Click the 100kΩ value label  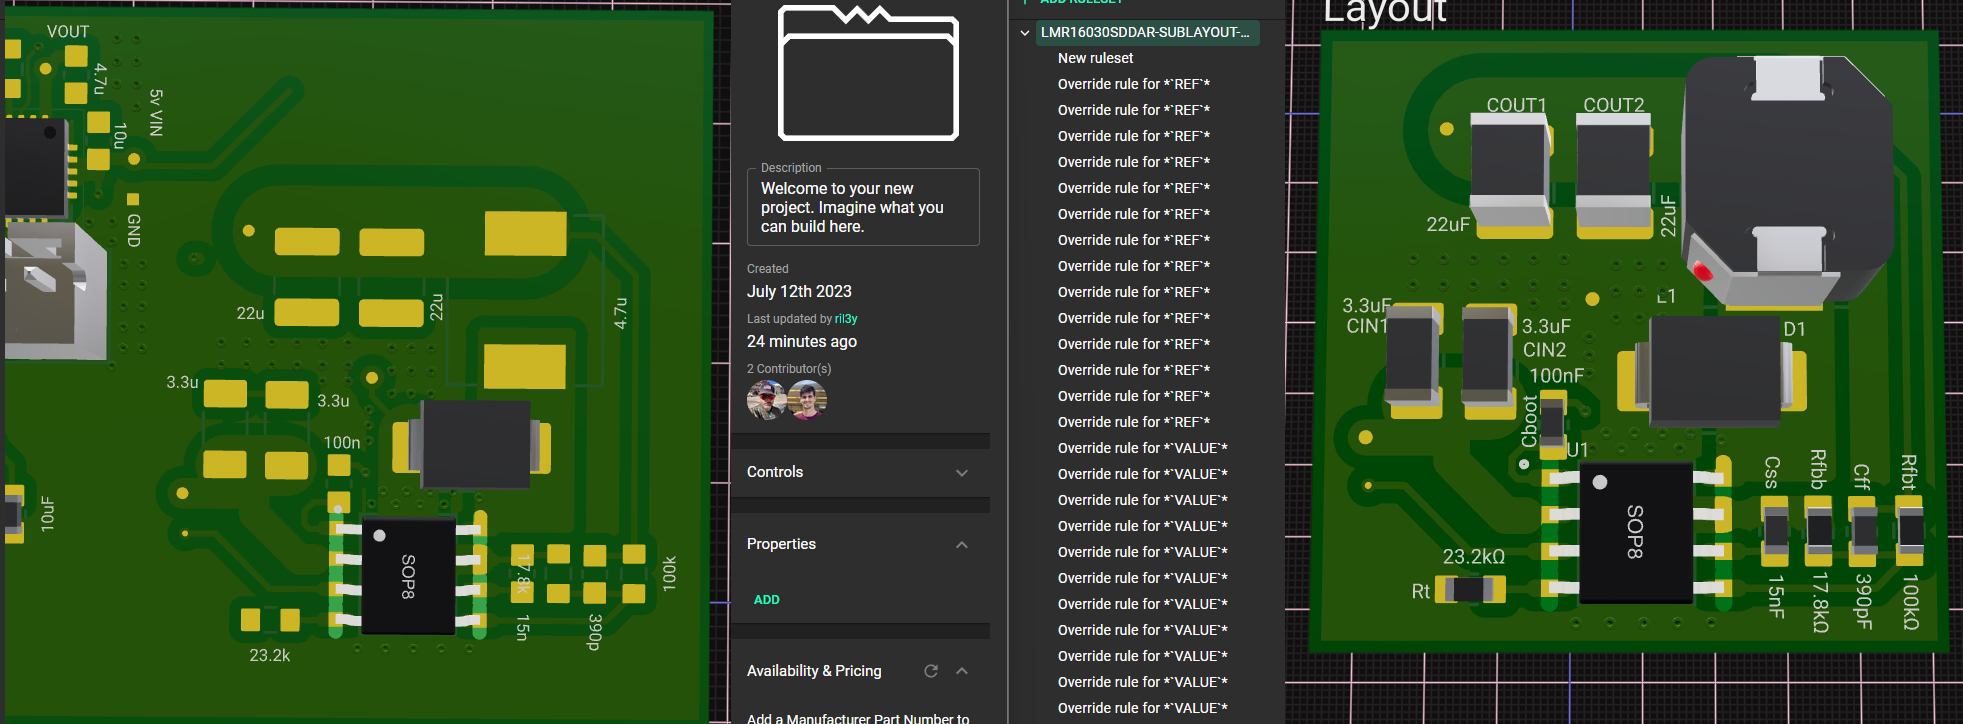point(1910,602)
